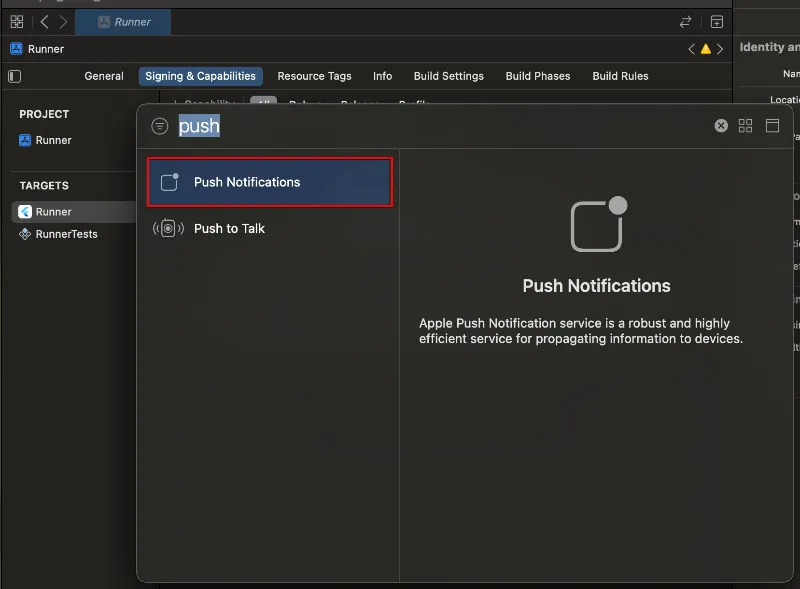The height and width of the screenshot is (589, 800).
Task: Add an editor pane on the right
Action: click(x=717, y=22)
